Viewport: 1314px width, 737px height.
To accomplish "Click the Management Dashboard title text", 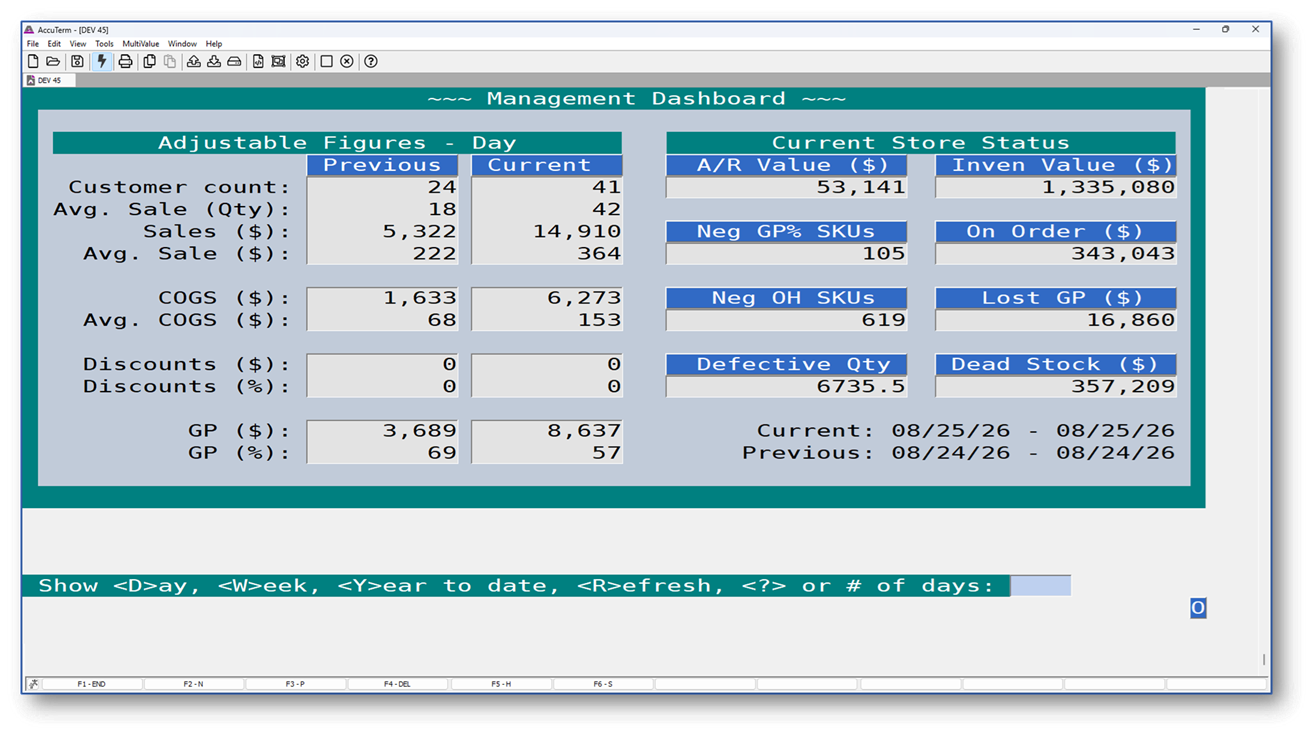I will coord(636,98).
